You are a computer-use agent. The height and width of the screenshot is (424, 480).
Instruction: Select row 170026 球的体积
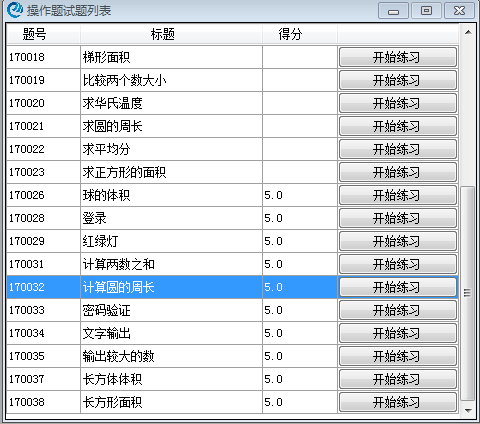[x=232, y=195]
